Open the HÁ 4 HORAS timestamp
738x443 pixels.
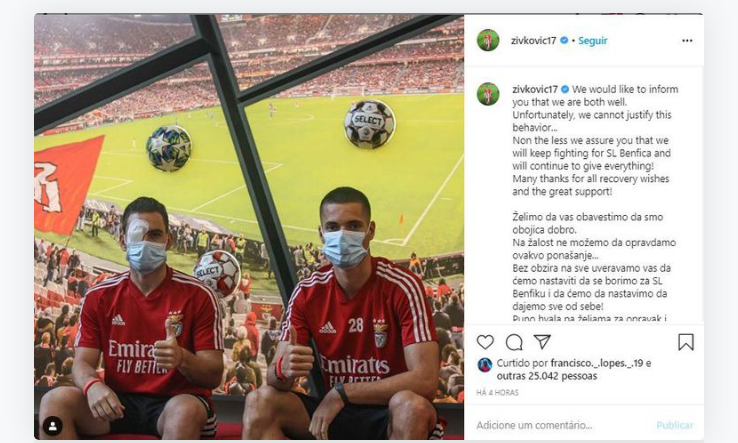click(497, 392)
